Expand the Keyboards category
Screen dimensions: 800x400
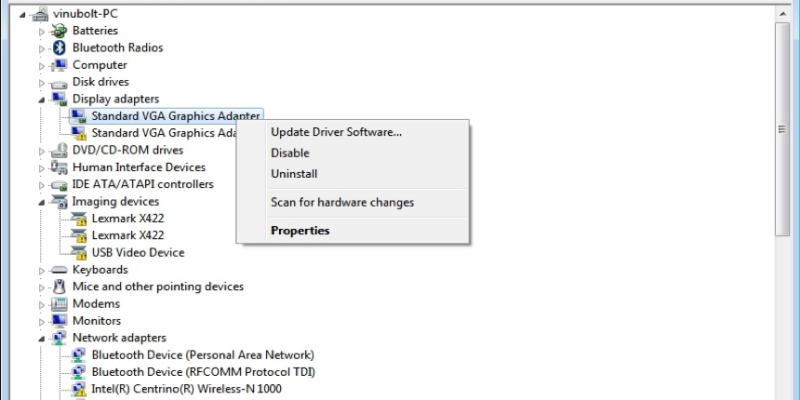42,270
